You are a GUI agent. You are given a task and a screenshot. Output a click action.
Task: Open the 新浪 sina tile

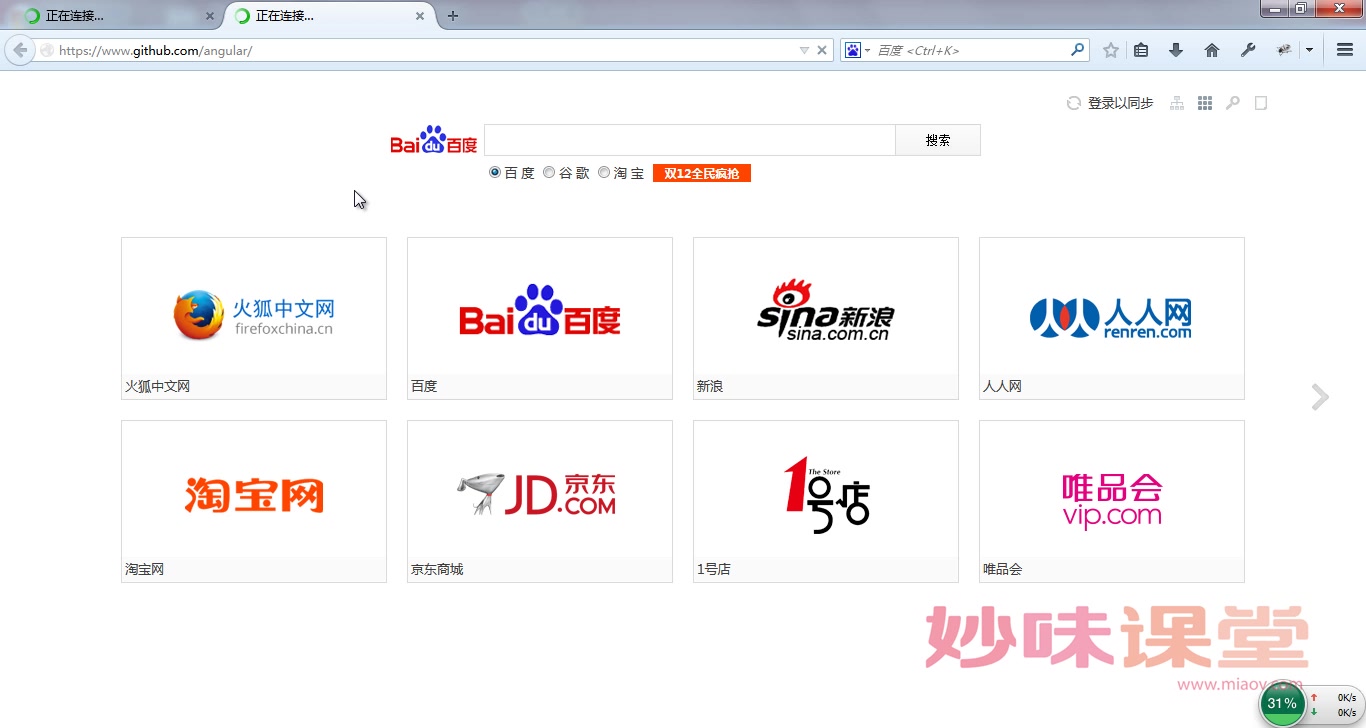click(826, 318)
